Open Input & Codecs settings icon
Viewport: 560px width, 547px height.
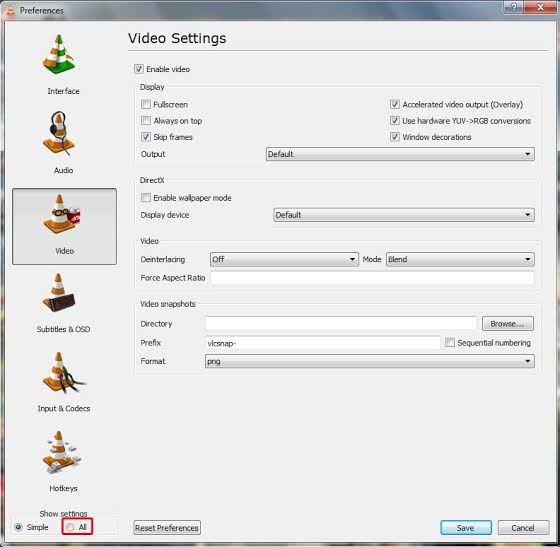point(63,372)
